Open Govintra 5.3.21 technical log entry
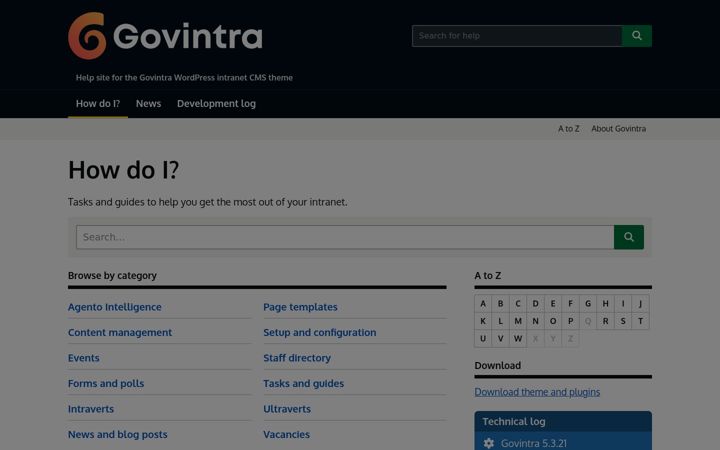Image resolution: width=720 pixels, height=450 pixels. [x=534, y=443]
